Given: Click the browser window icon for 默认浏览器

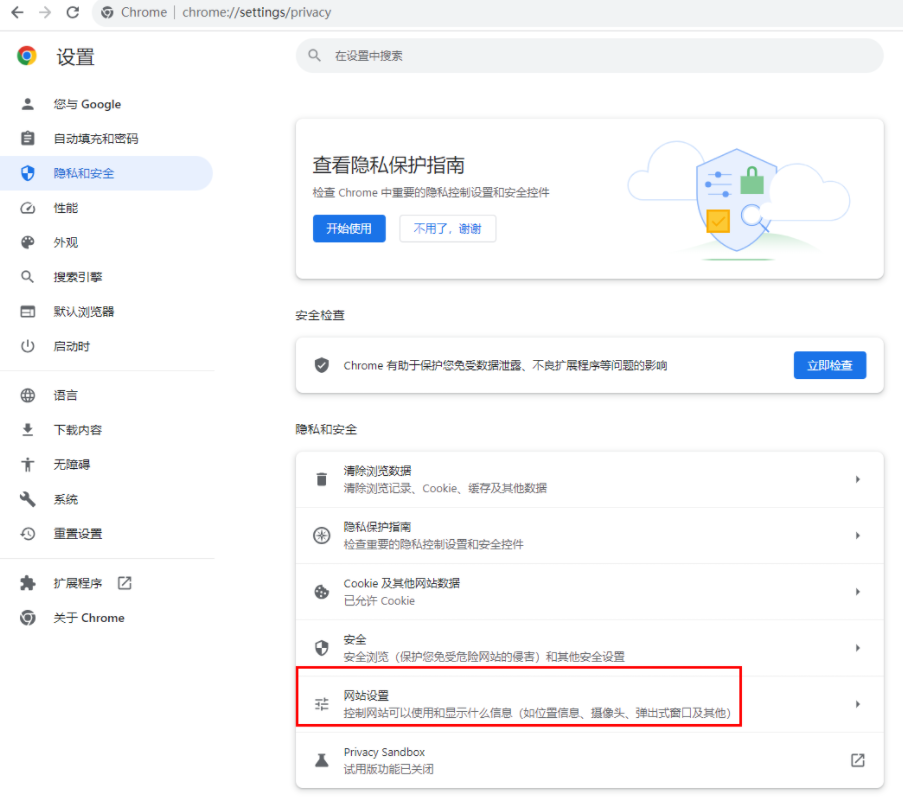Looking at the screenshot, I should click(x=28, y=312).
